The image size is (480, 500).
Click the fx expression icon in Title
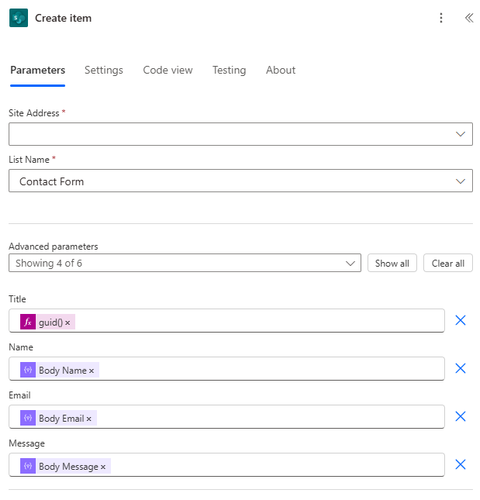pos(28,322)
